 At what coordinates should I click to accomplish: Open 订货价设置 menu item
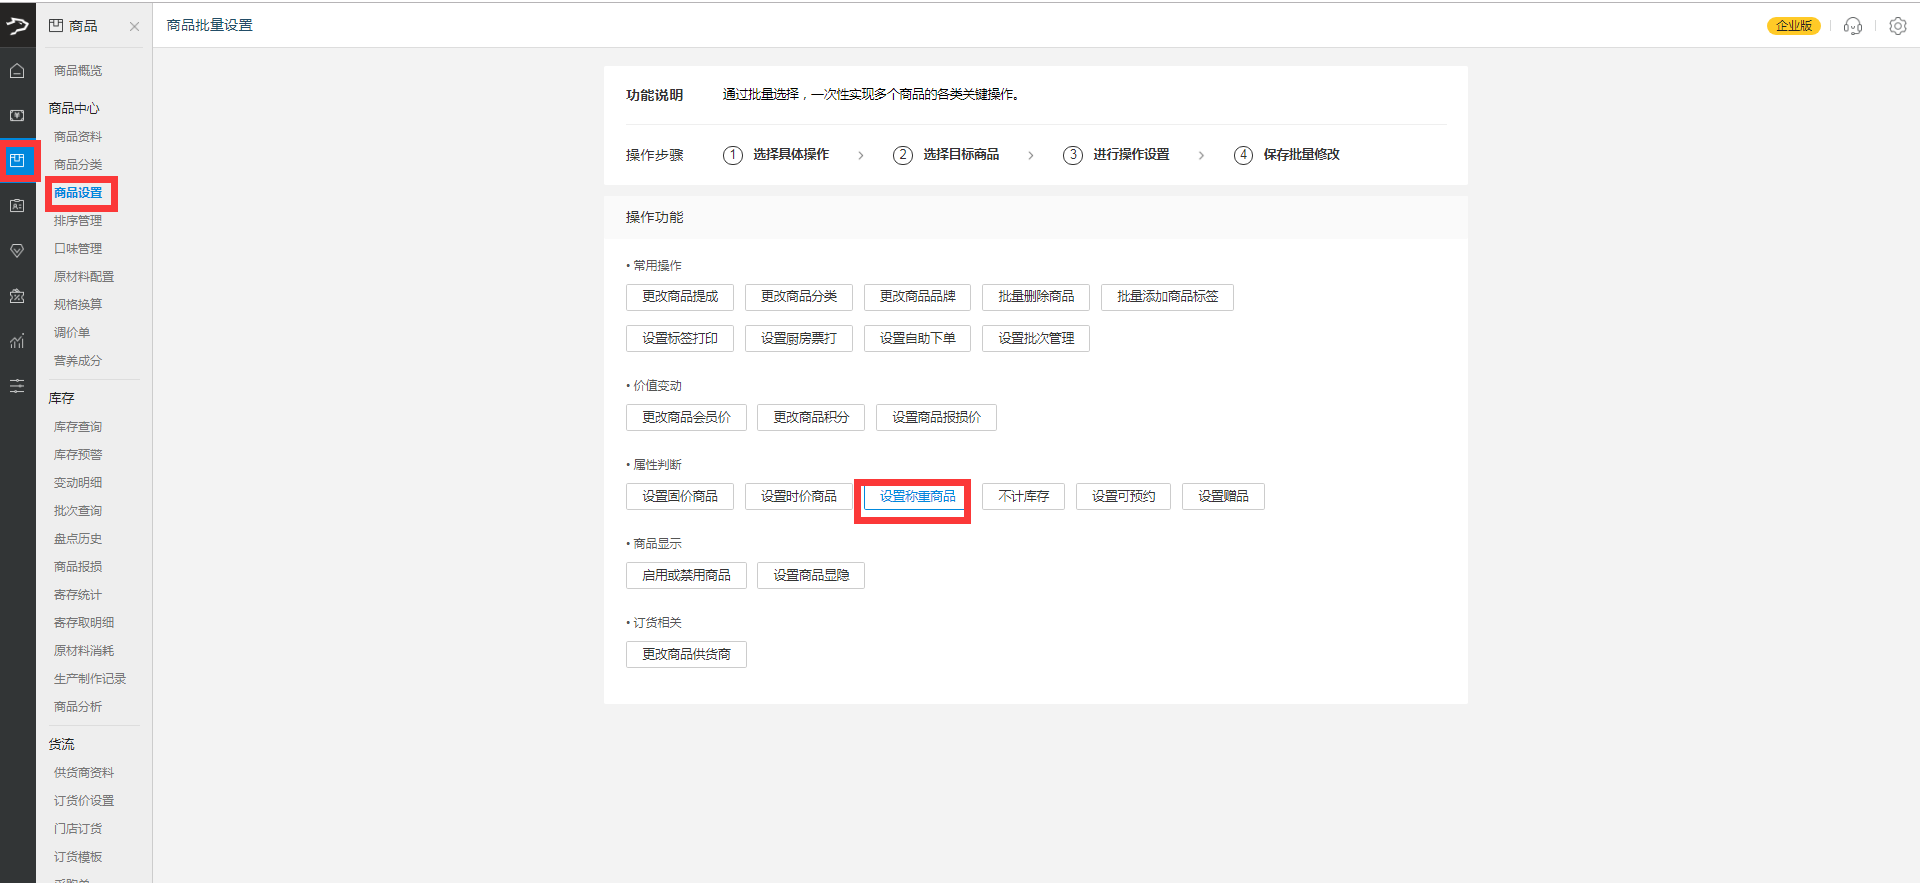84,801
